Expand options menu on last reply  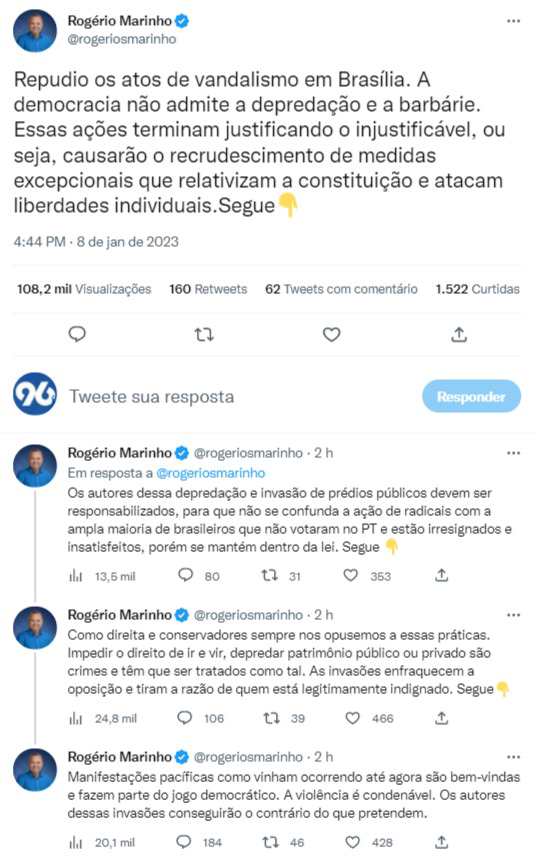(x=513, y=757)
